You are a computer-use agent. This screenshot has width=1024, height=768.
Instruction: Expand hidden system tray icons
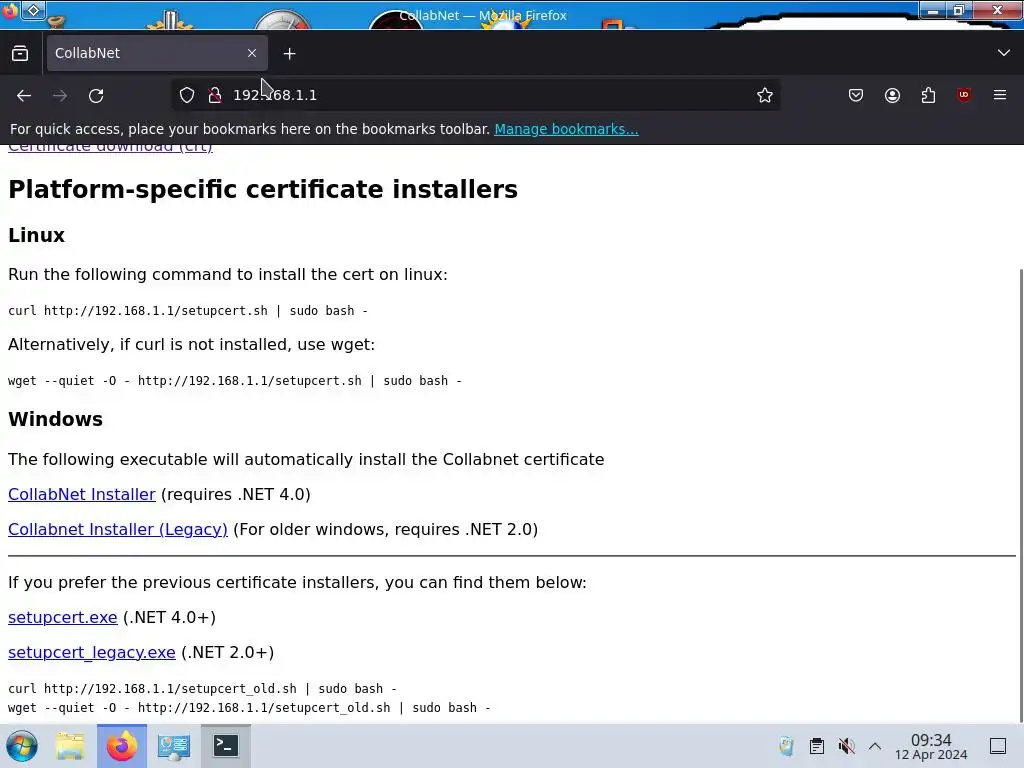tap(875, 746)
